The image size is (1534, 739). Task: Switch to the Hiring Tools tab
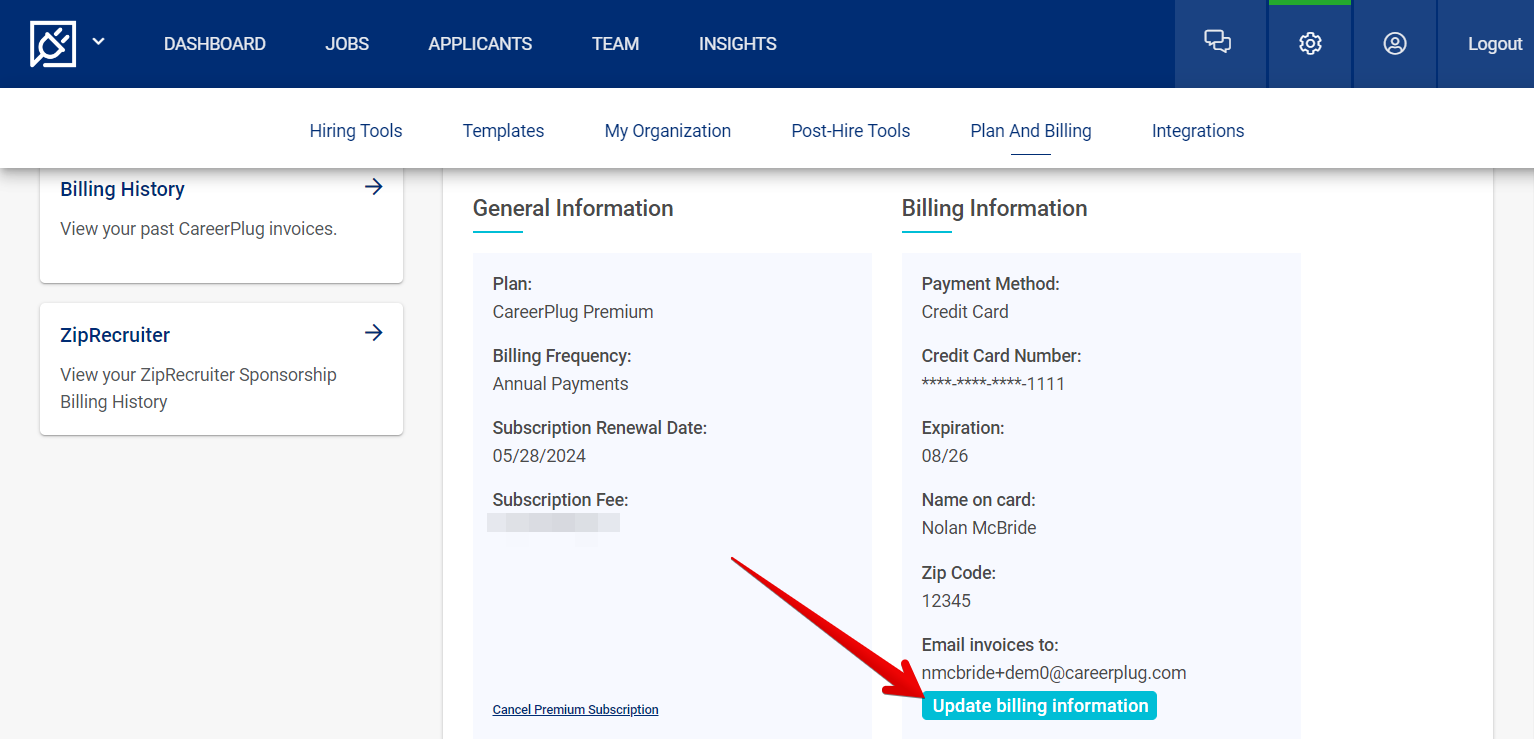[x=356, y=131]
